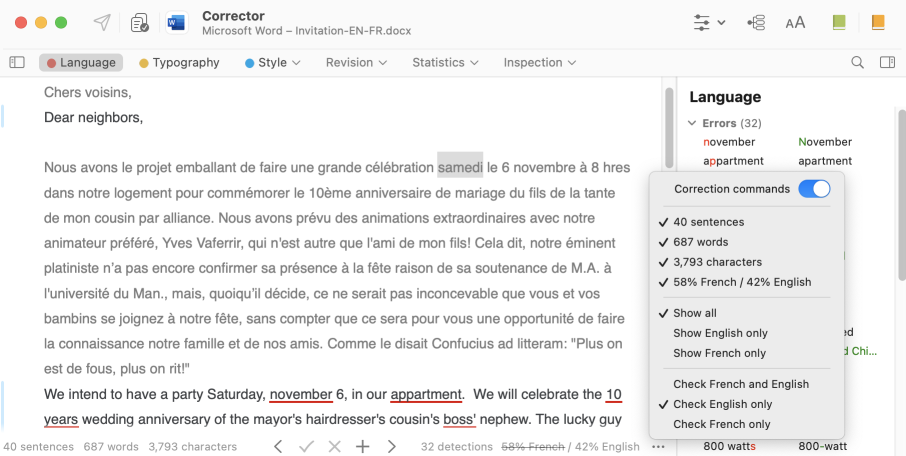This screenshot has height=456, width=906.
Task: Choose Show English only
Action: 746,333
